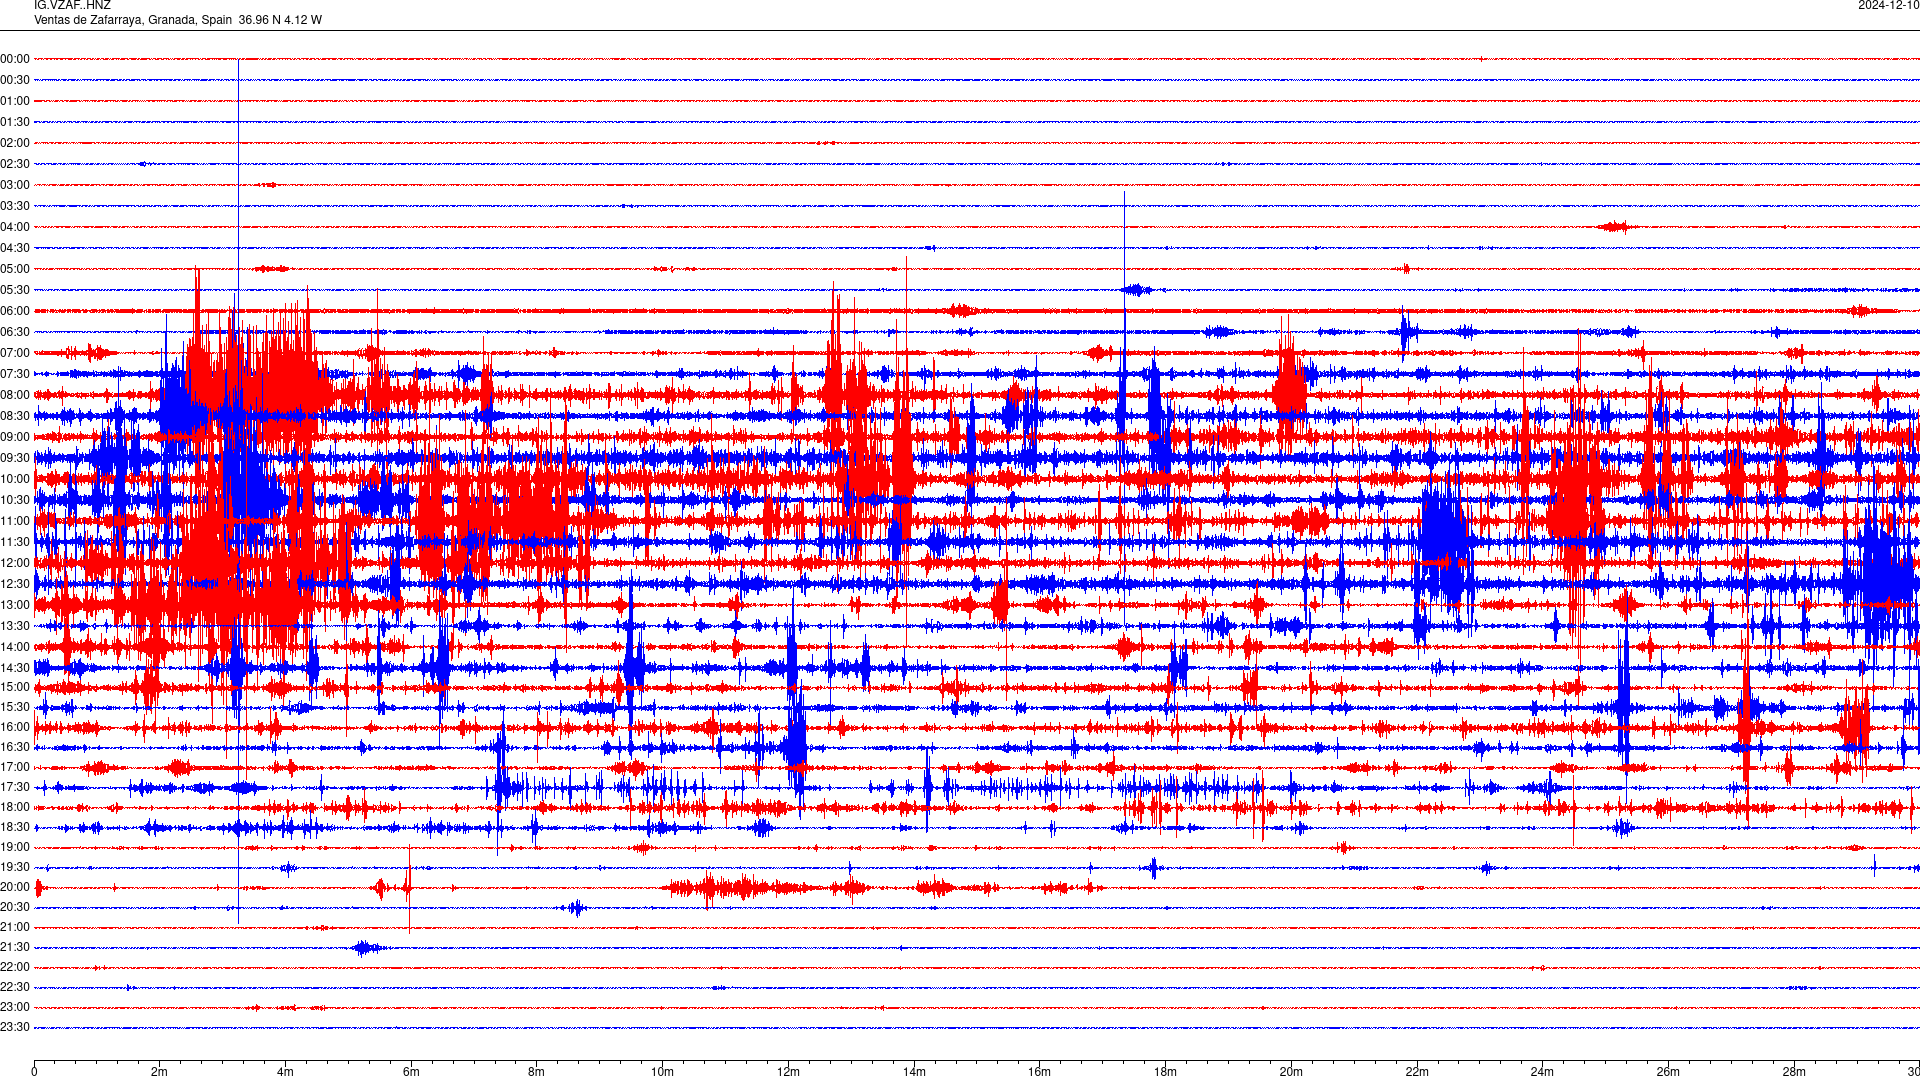Select the 07:00 time label
Screen dimensions: 1920x1080
pyautogui.click(x=15, y=353)
